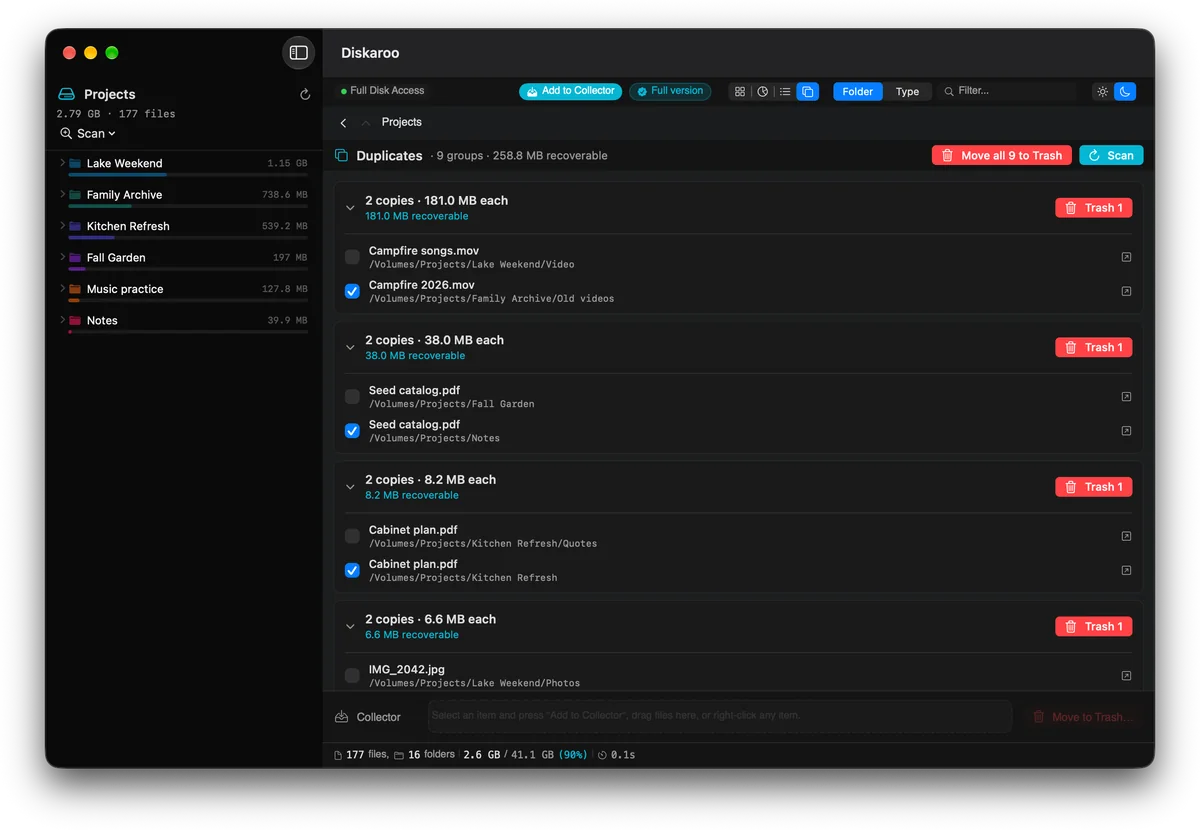Expand the Notes folder
1200x830 pixels.
pos(62,321)
